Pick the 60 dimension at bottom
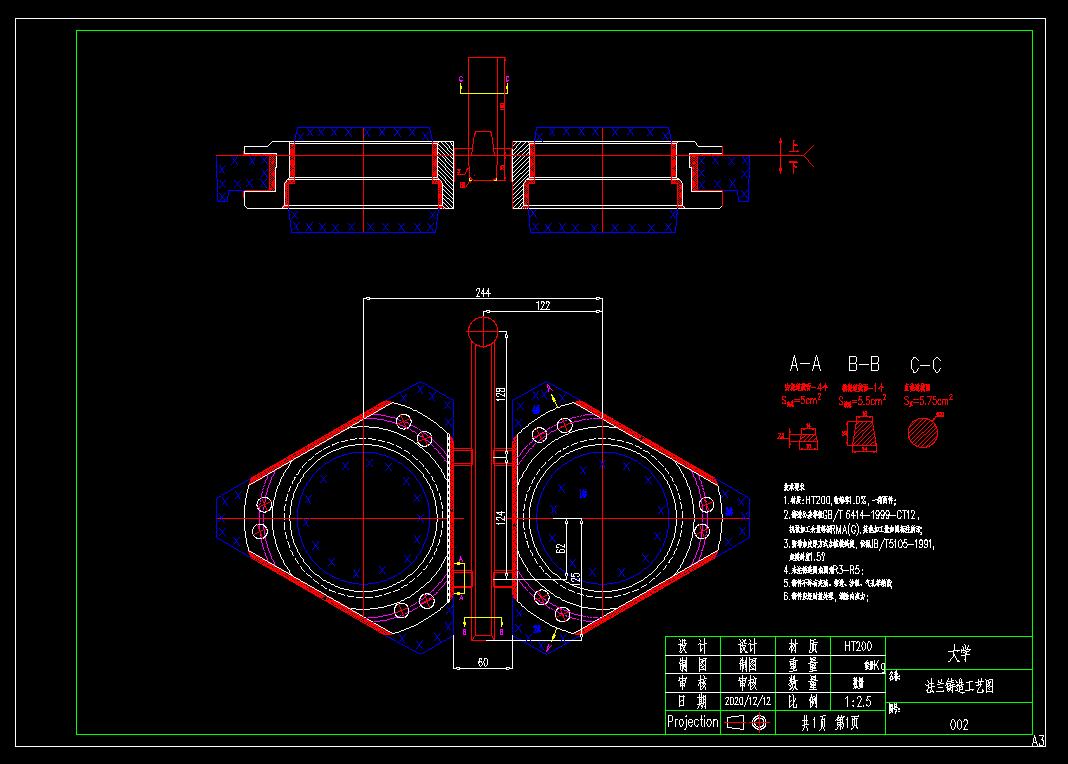This screenshot has width=1068, height=764. [x=482, y=662]
